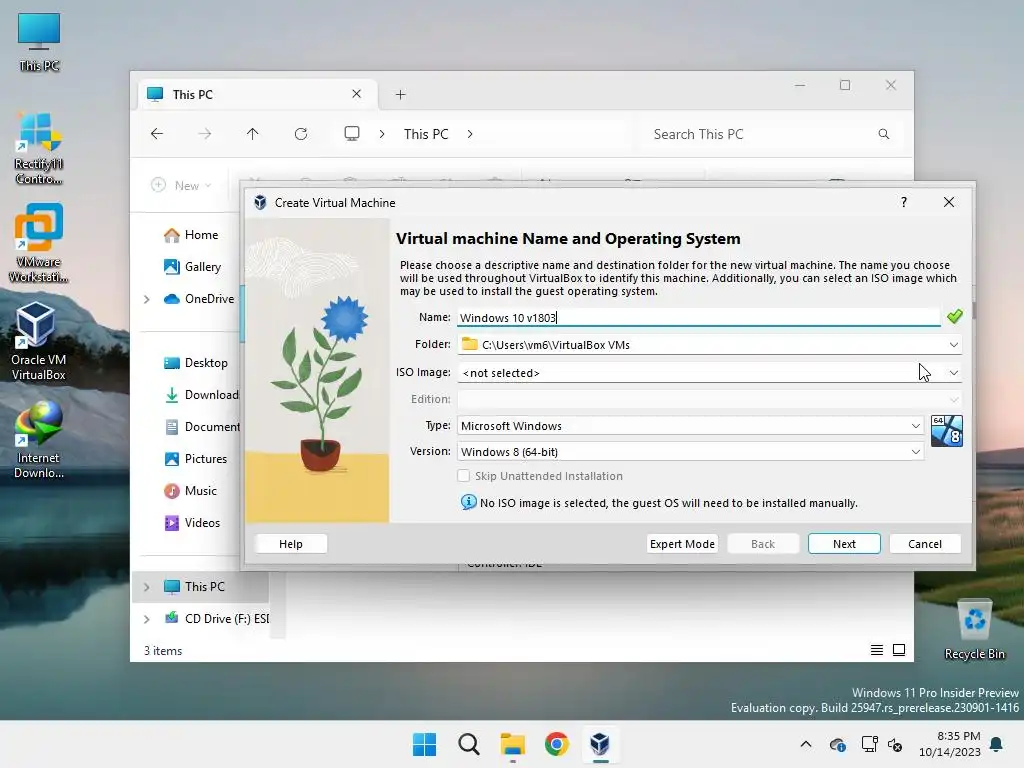This screenshot has width=1024, height=768.
Task: Switch Explorer to details view
Action: (877, 650)
